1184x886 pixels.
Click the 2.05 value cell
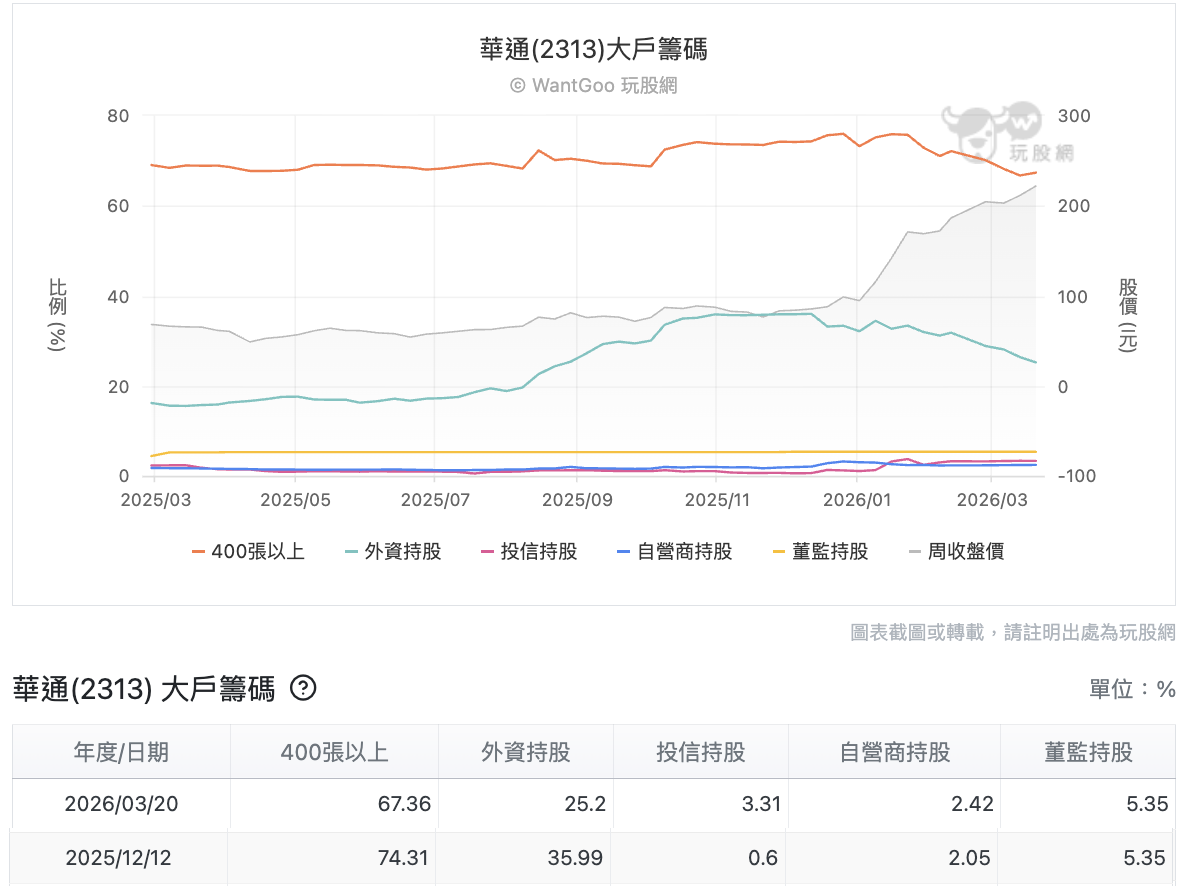coord(892,858)
